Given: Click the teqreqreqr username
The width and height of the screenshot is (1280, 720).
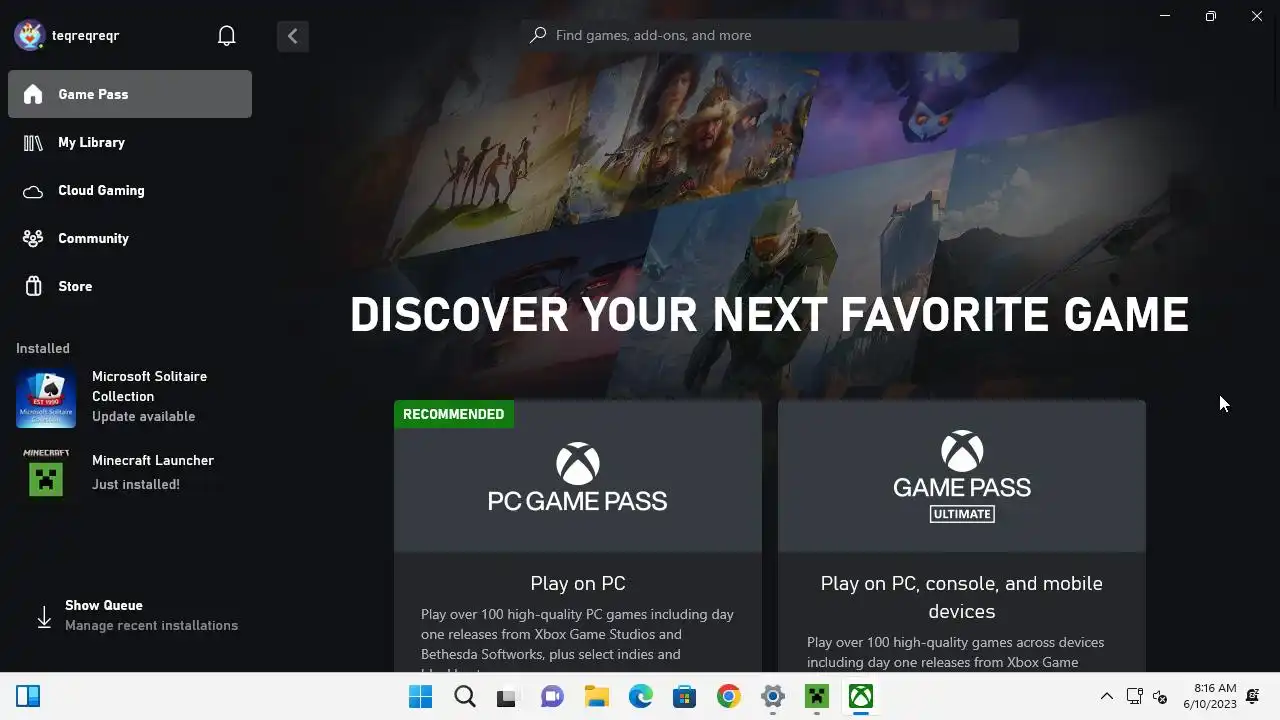Looking at the screenshot, I should (x=86, y=35).
